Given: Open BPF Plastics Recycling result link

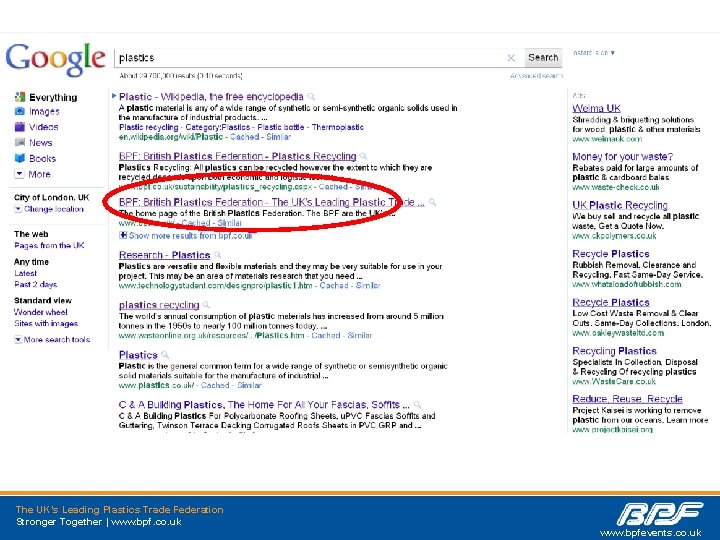Looking at the screenshot, I should click(237, 156).
